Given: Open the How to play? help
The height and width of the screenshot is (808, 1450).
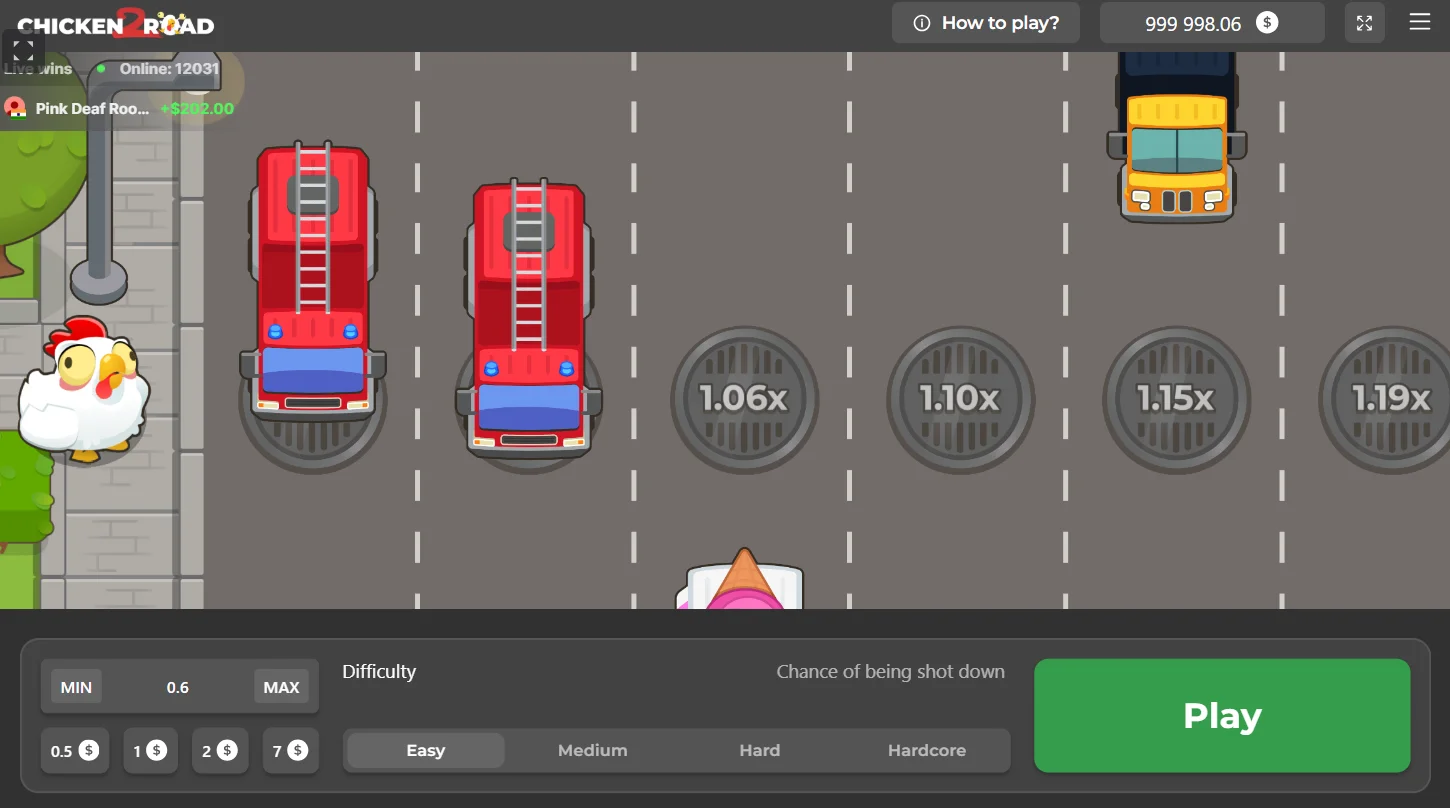Looking at the screenshot, I should click(986, 23).
